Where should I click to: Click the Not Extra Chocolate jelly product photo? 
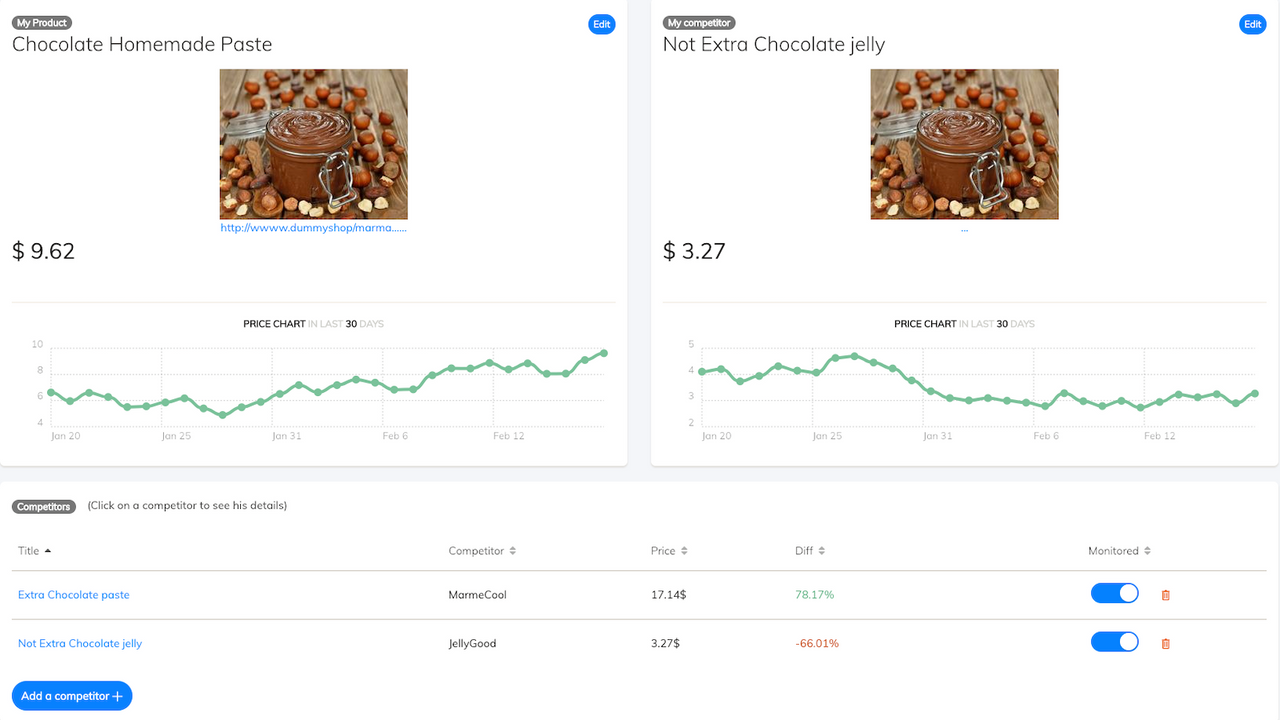[964, 144]
